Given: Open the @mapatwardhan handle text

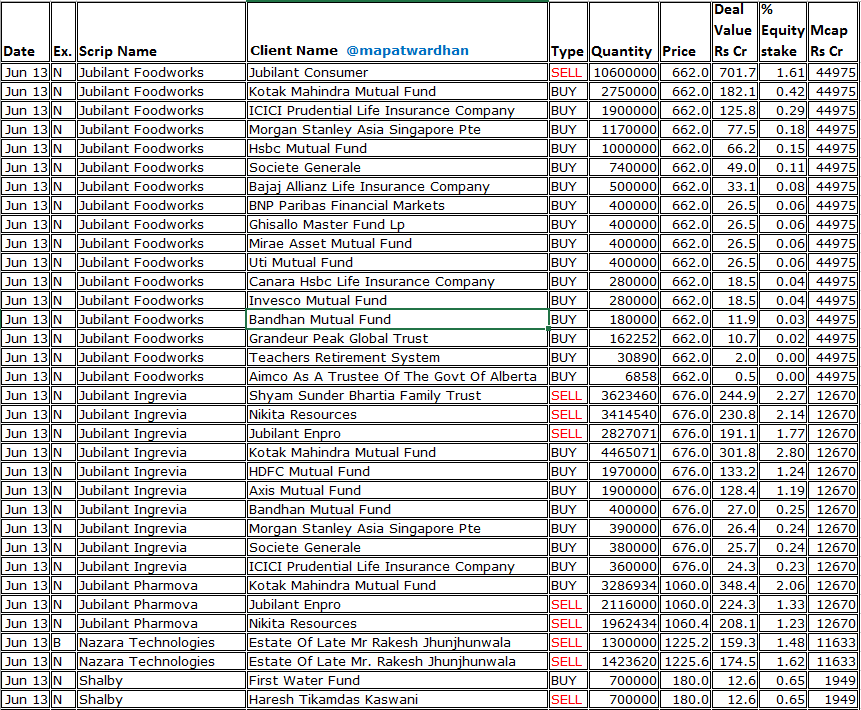Looking at the screenshot, I should (x=407, y=51).
